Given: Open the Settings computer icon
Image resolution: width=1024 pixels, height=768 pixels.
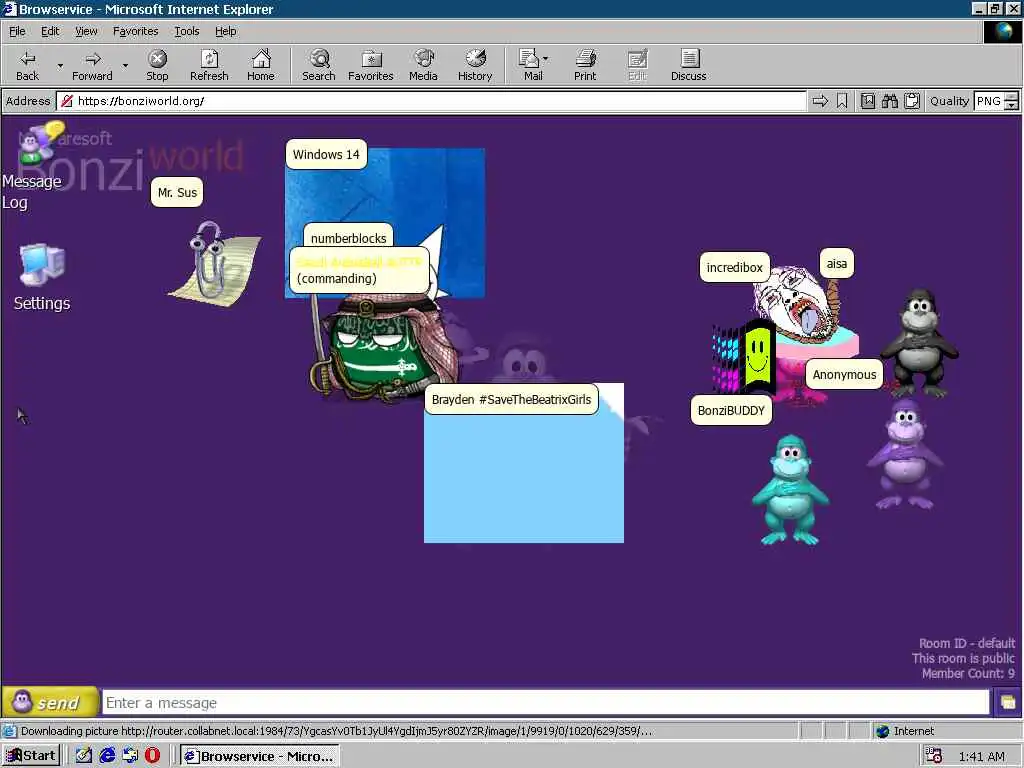Looking at the screenshot, I should click(x=42, y=264).
